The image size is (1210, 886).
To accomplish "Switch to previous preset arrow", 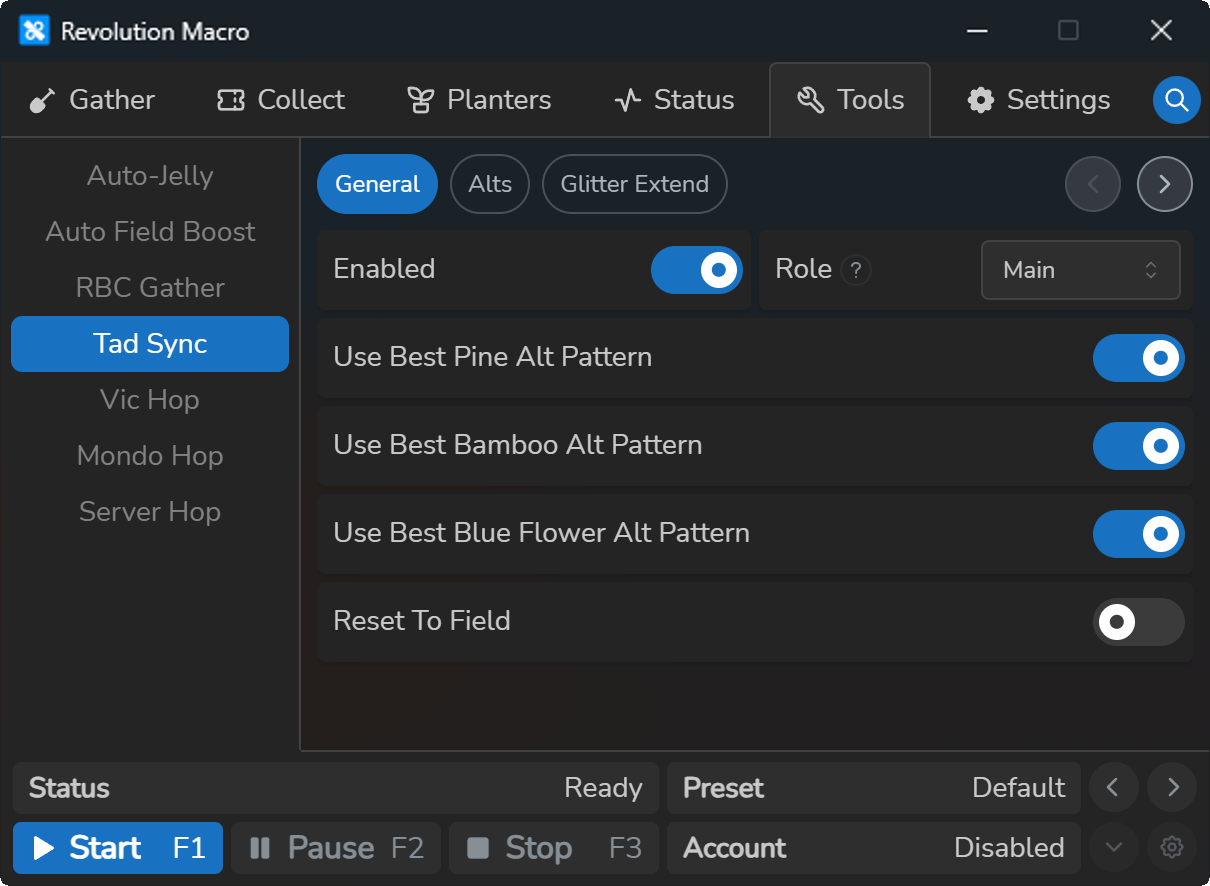I will click(1113, 788).
